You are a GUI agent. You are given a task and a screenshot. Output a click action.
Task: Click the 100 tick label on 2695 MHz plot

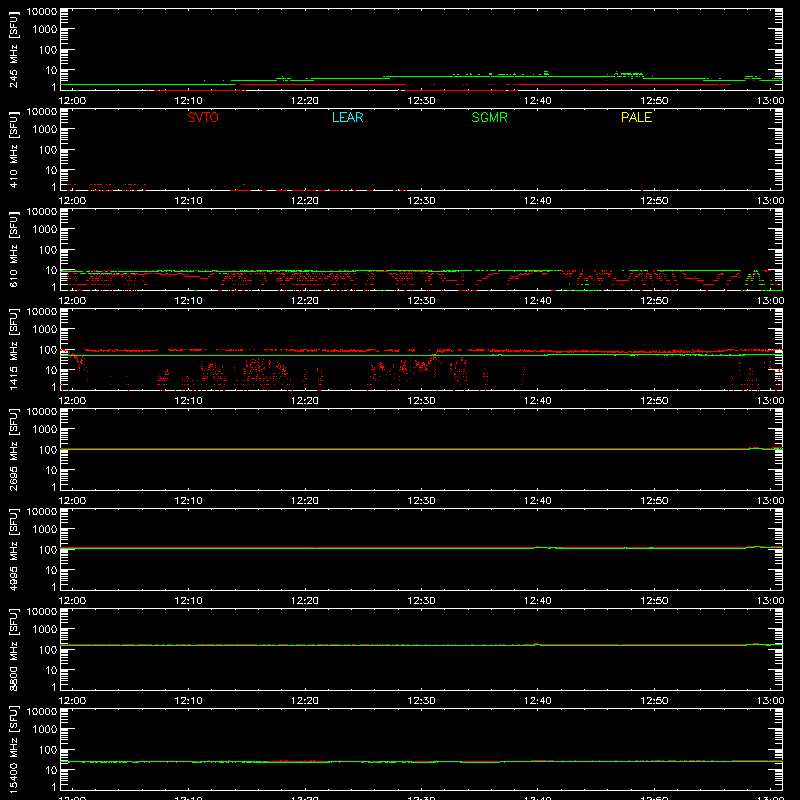coord(48,449)
